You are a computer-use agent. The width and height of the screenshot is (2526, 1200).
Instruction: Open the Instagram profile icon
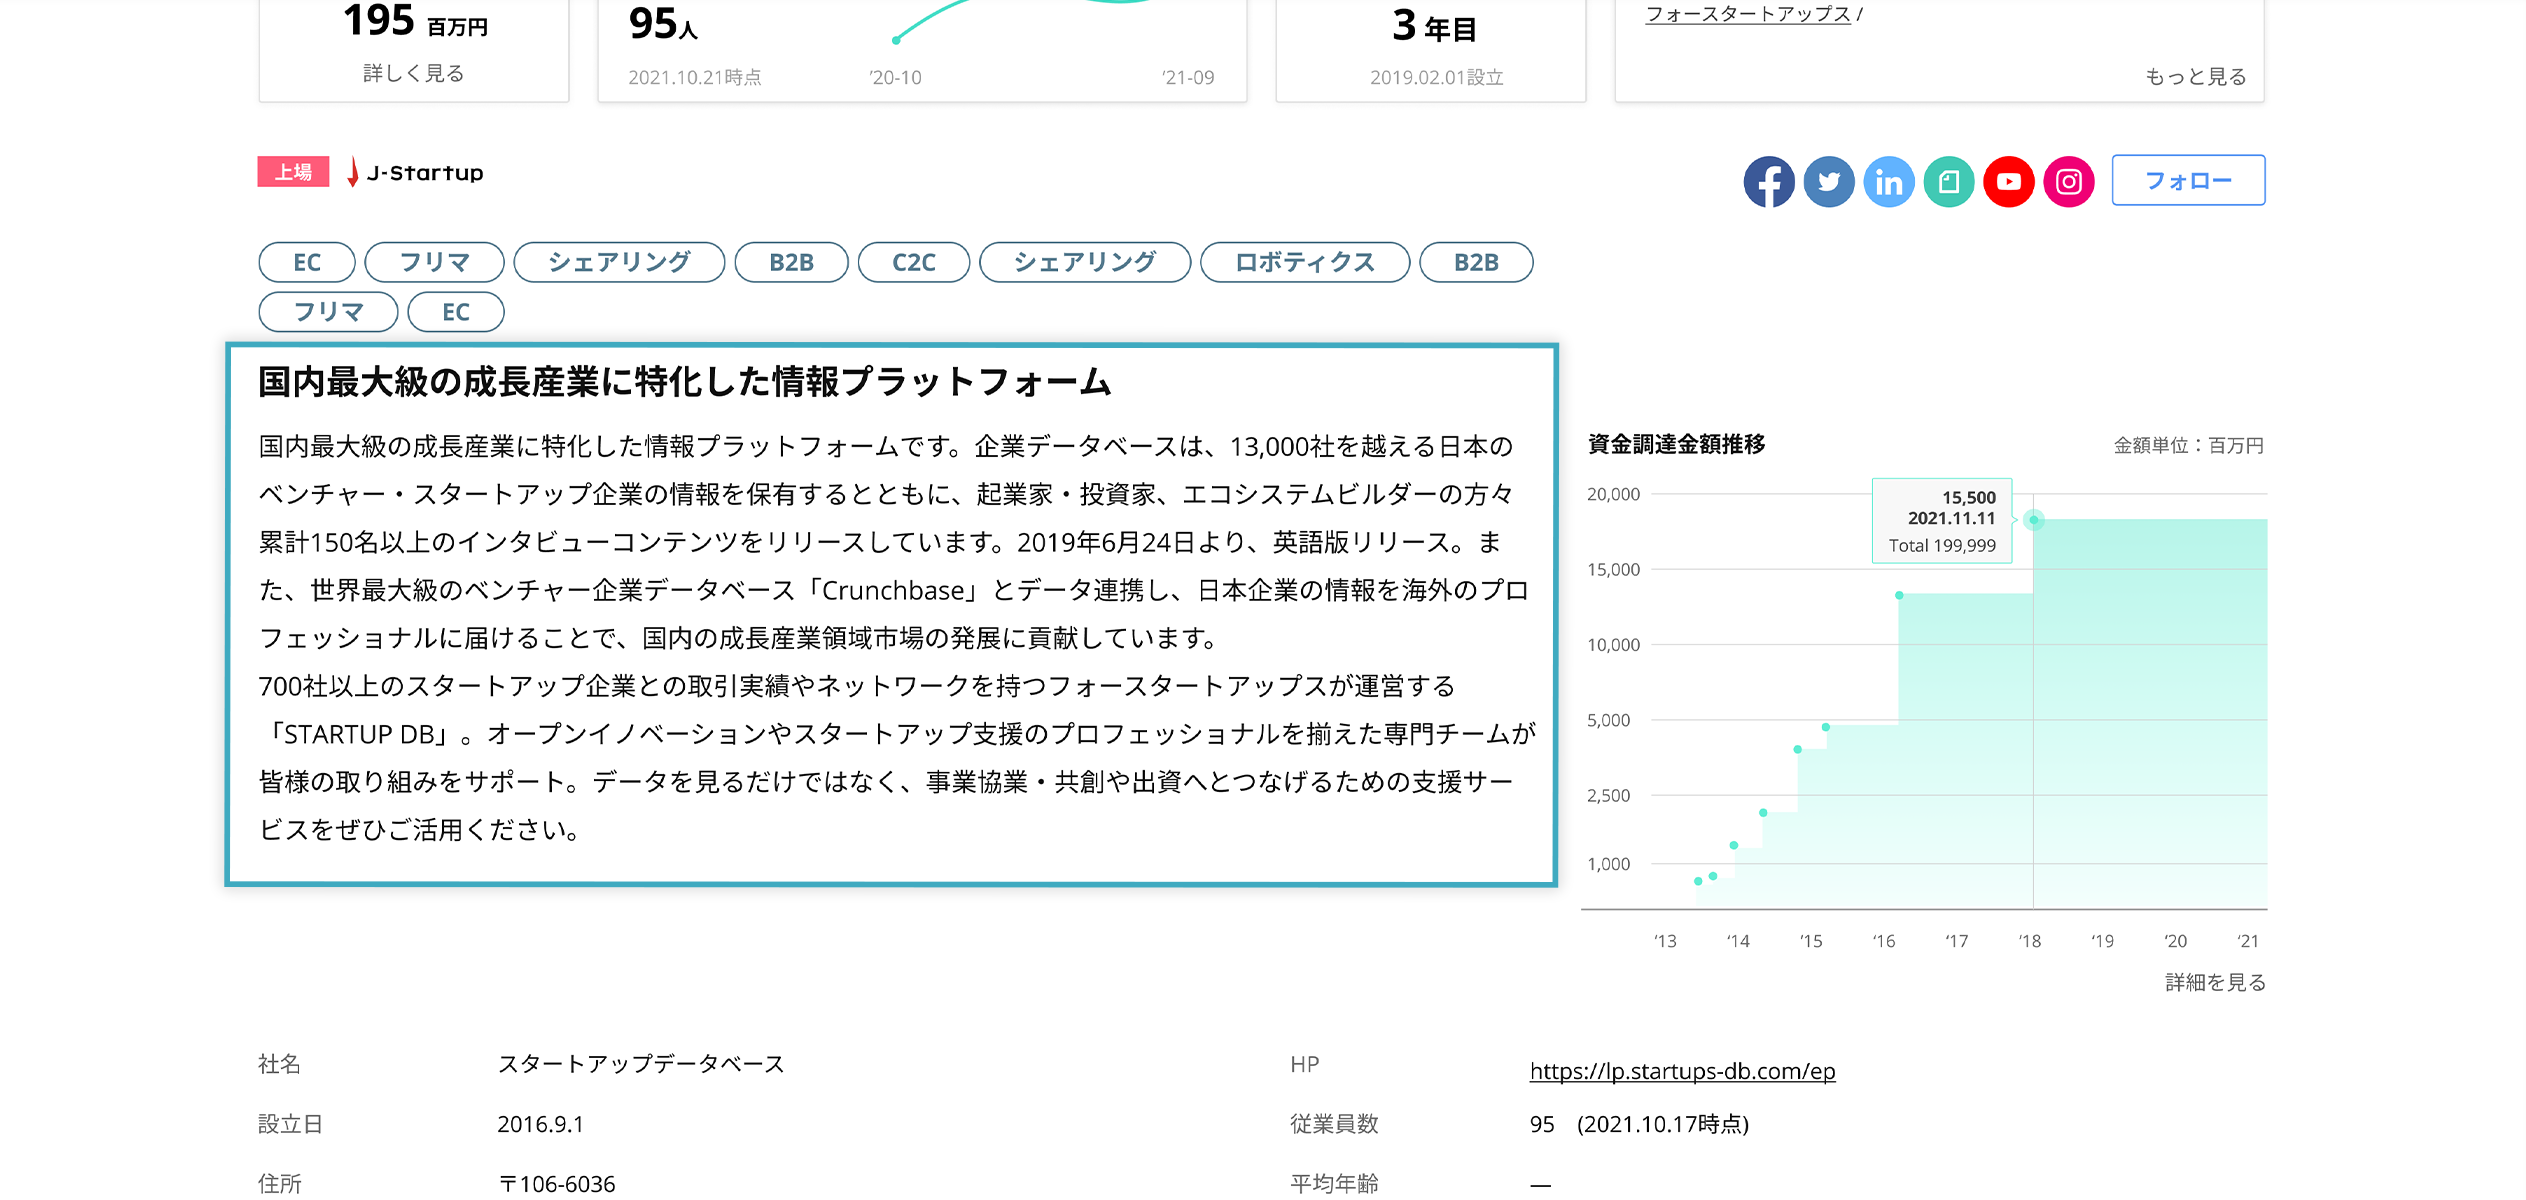click(x=2069, y=181)
